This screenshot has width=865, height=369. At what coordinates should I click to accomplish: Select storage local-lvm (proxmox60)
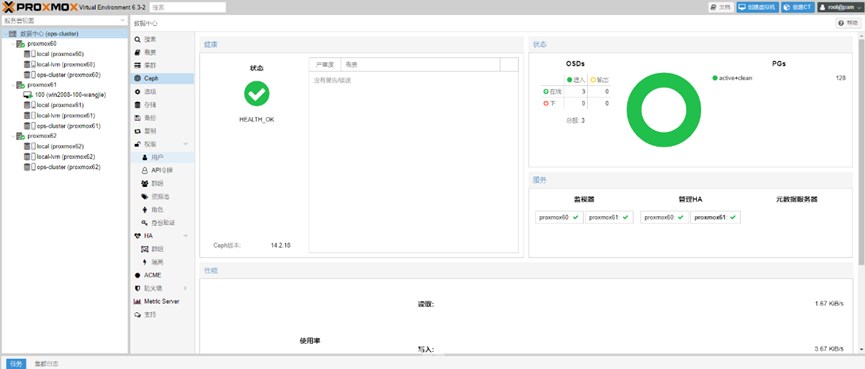[65, 65]
